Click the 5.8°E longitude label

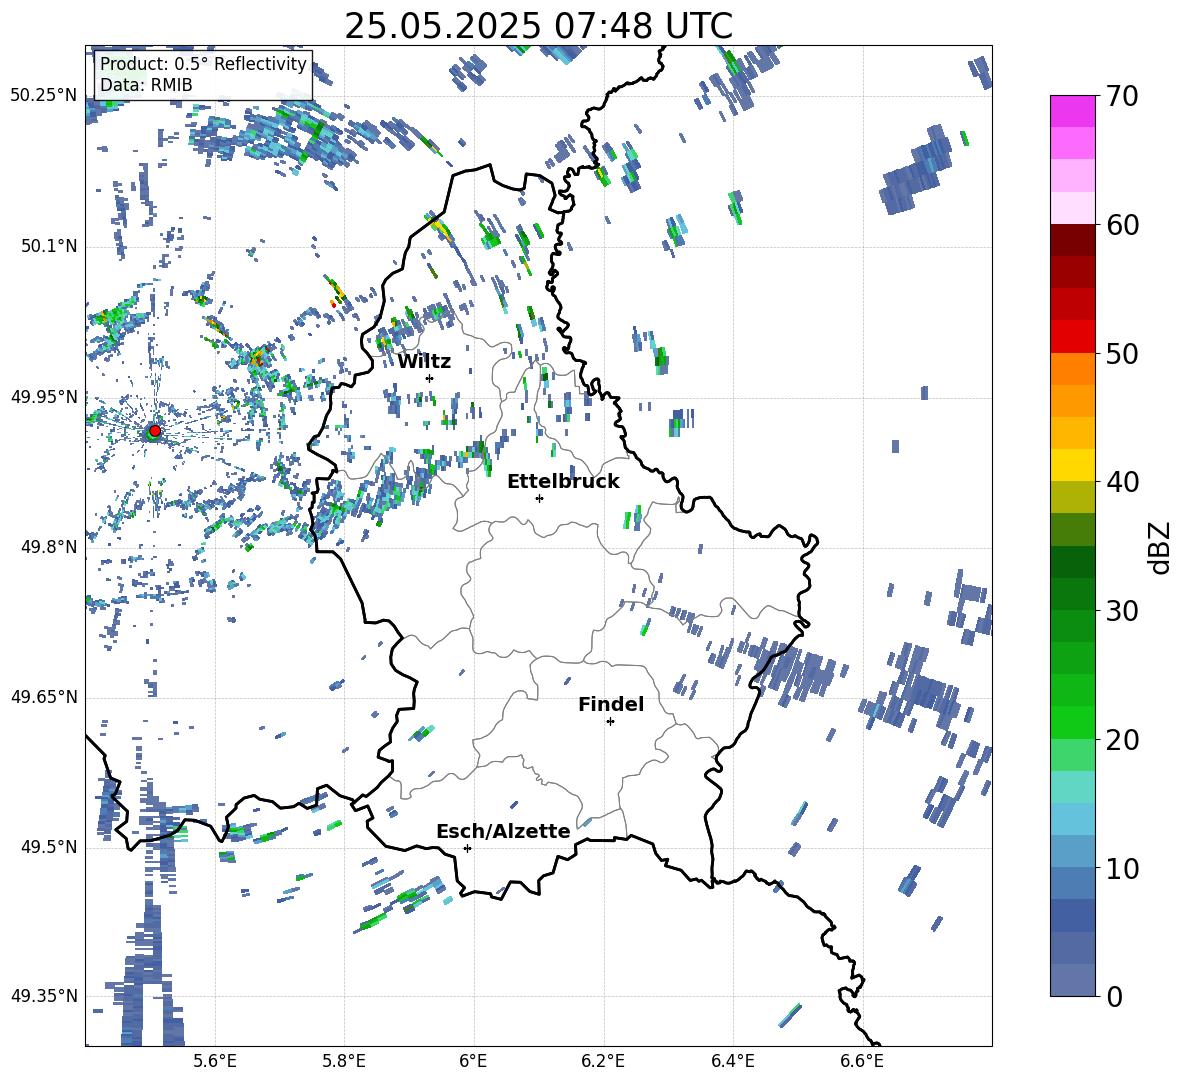pyautogui.click(x=344, y=1061)
